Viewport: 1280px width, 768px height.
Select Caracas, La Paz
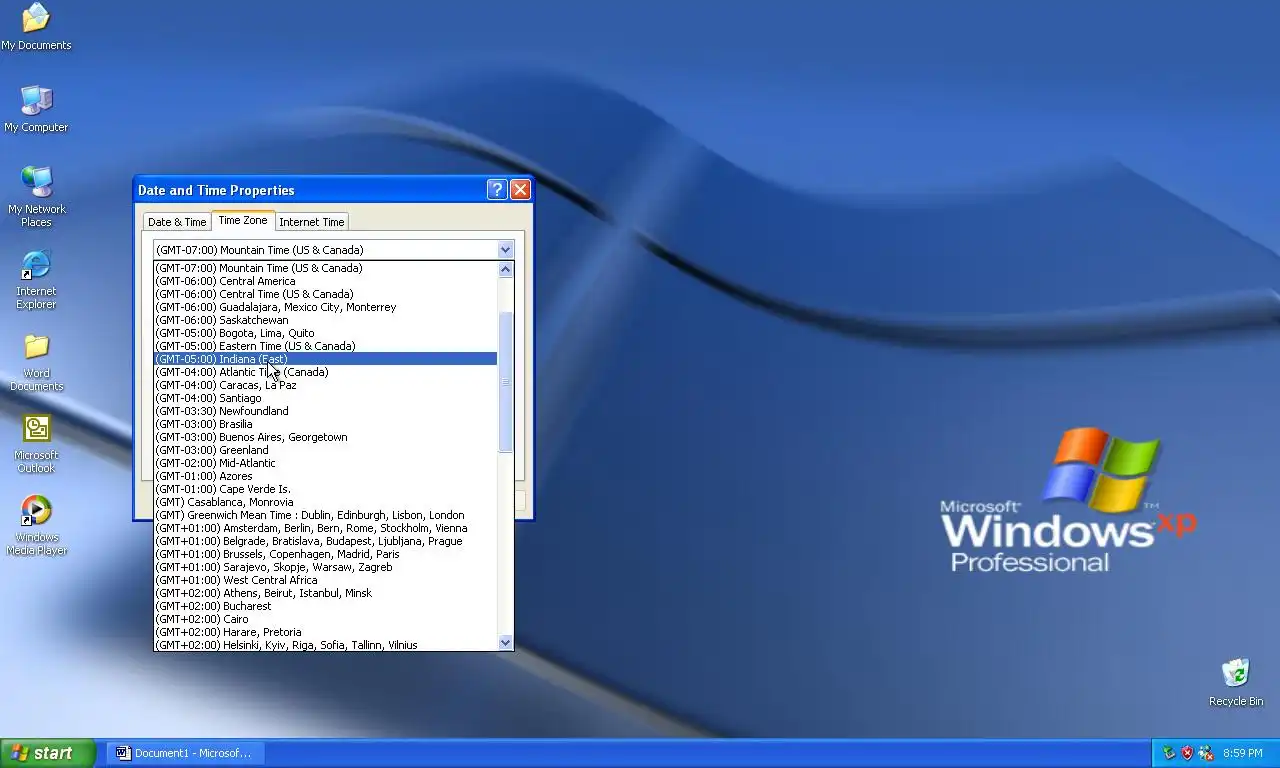325,385
